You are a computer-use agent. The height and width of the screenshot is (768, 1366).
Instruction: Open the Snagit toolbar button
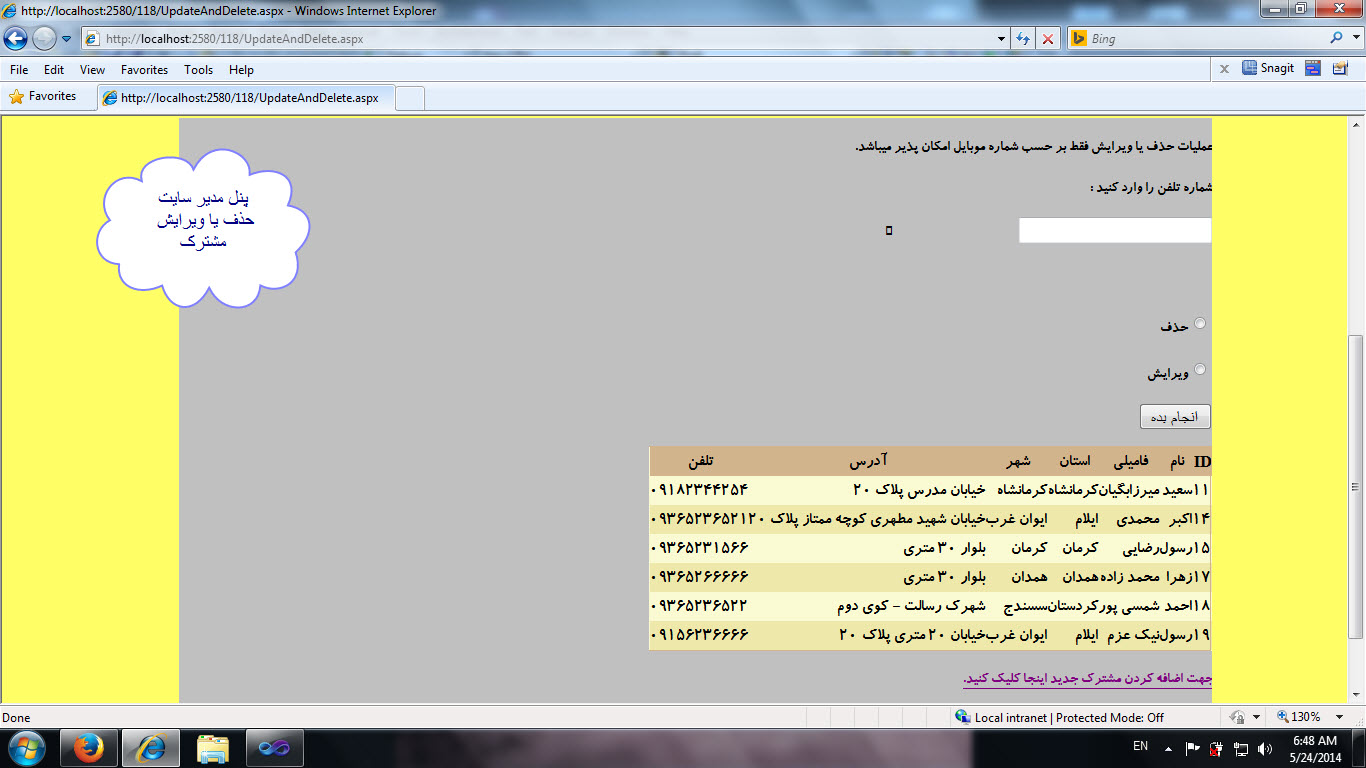point(1268,69)
